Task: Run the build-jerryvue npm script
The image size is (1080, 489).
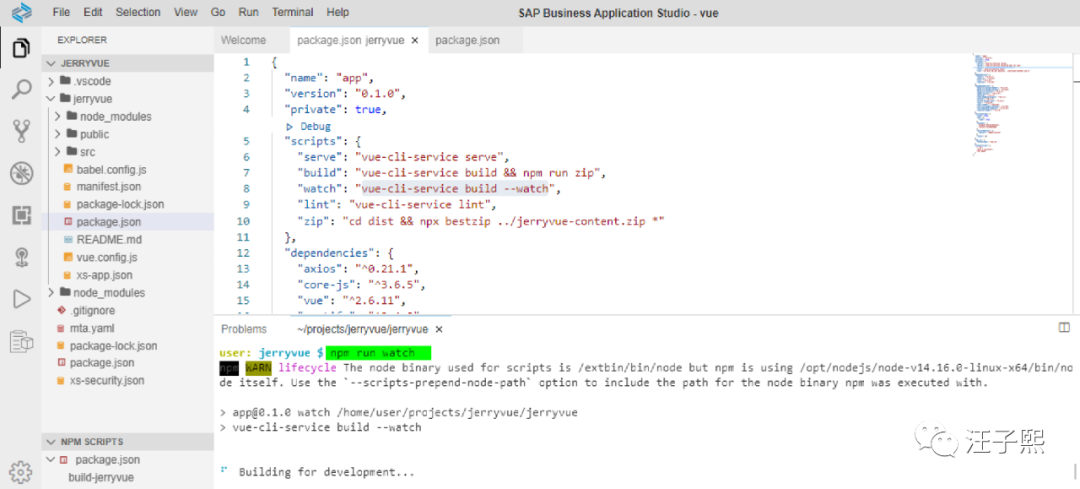Action: (x=101, y=477)
